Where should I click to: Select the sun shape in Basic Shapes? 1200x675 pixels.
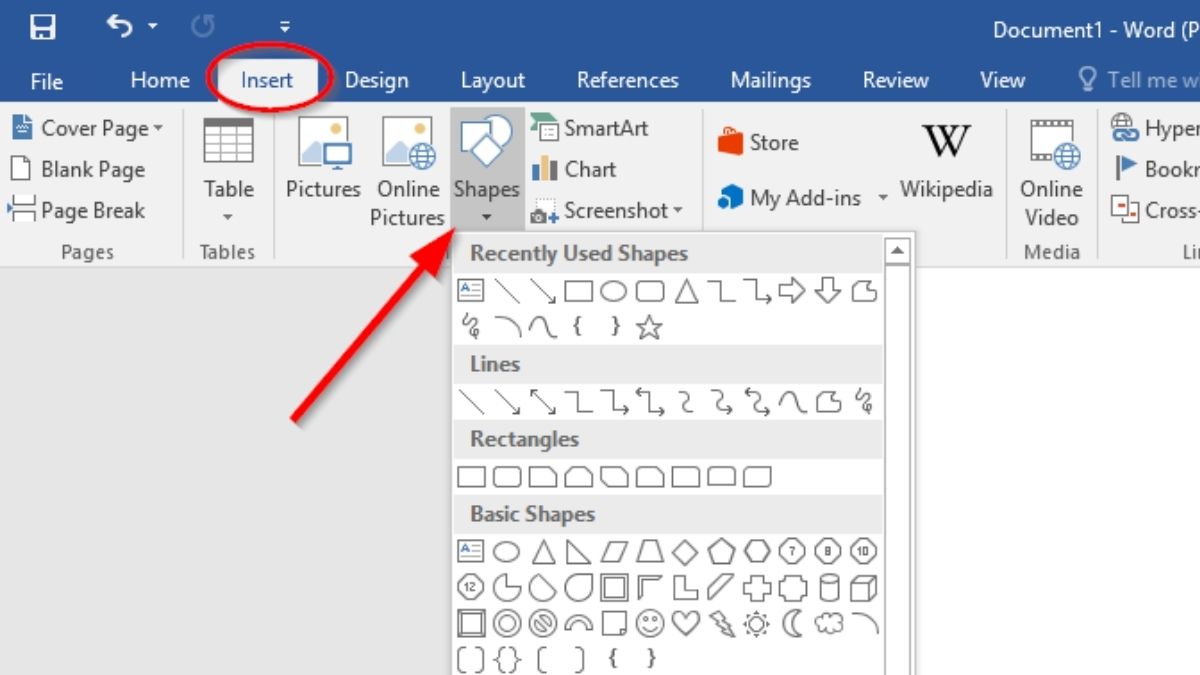[x=756, y=624]
